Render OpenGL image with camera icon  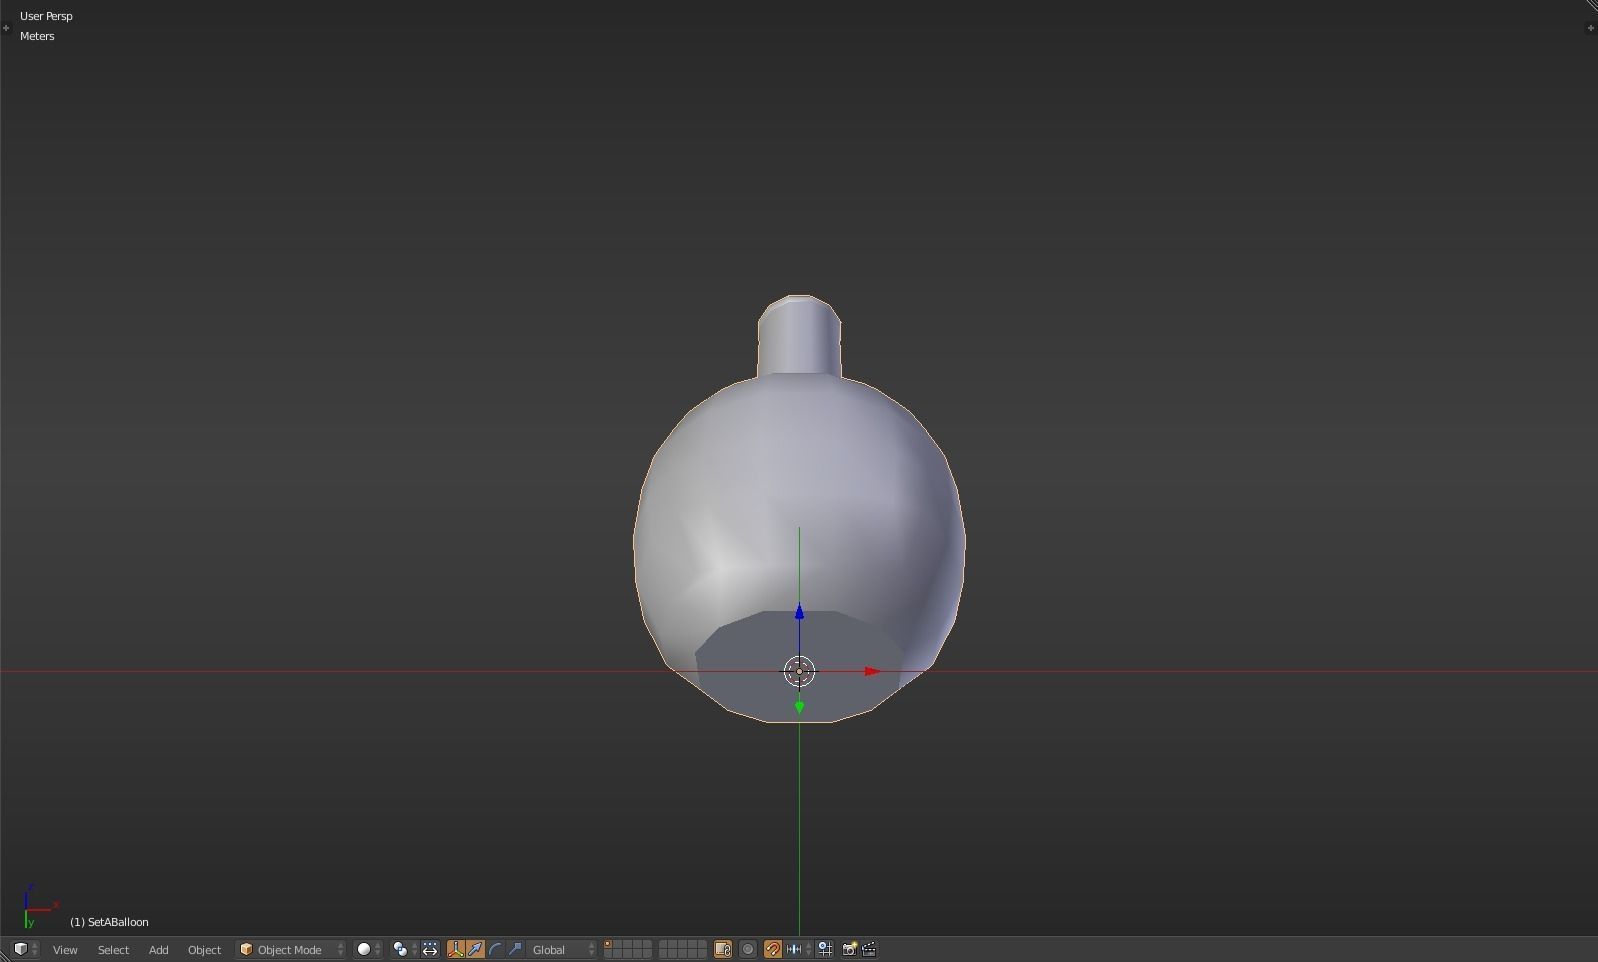tap(849, 949)
